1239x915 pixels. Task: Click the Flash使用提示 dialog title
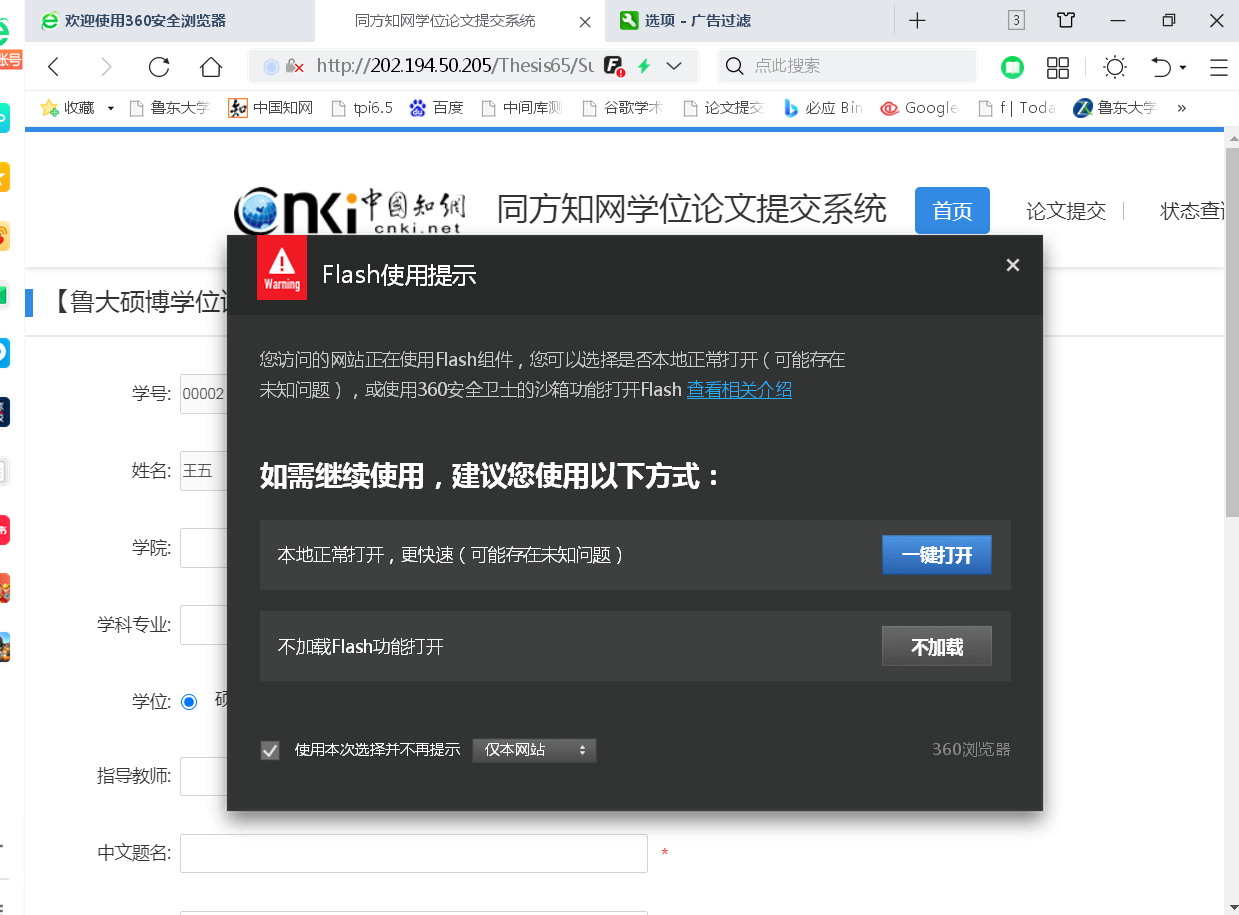399,275
